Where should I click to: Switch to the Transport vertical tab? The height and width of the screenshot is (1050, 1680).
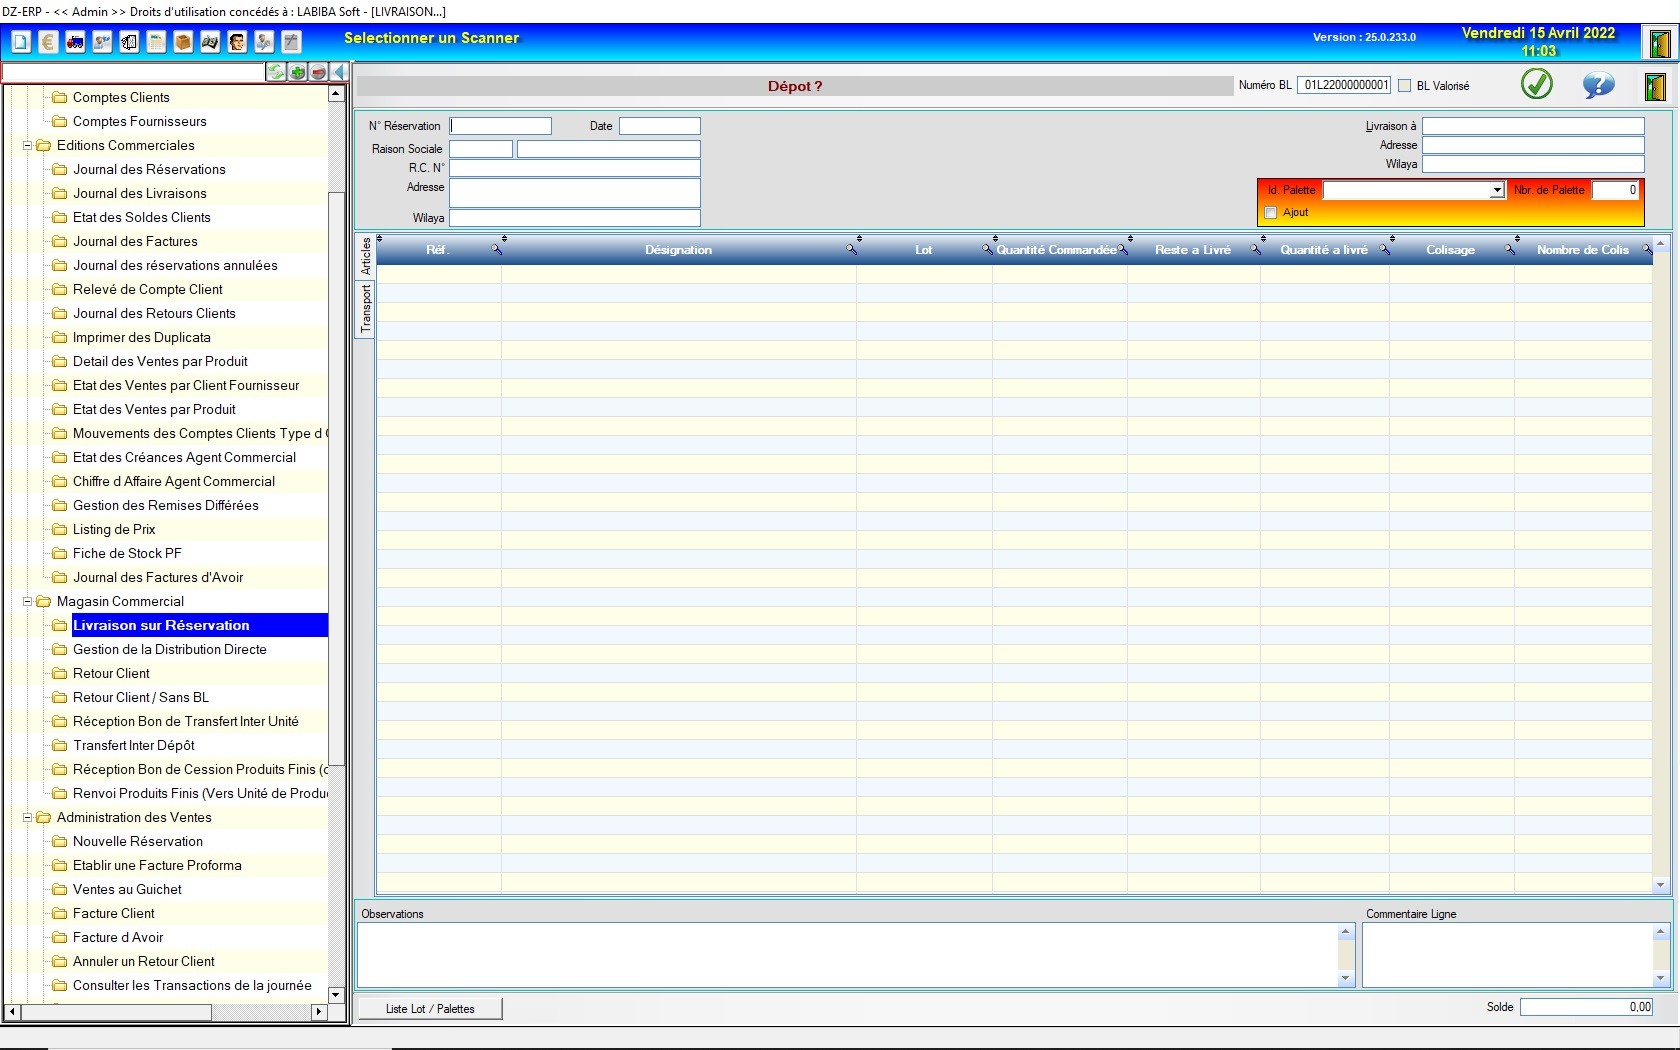point(366,308)
